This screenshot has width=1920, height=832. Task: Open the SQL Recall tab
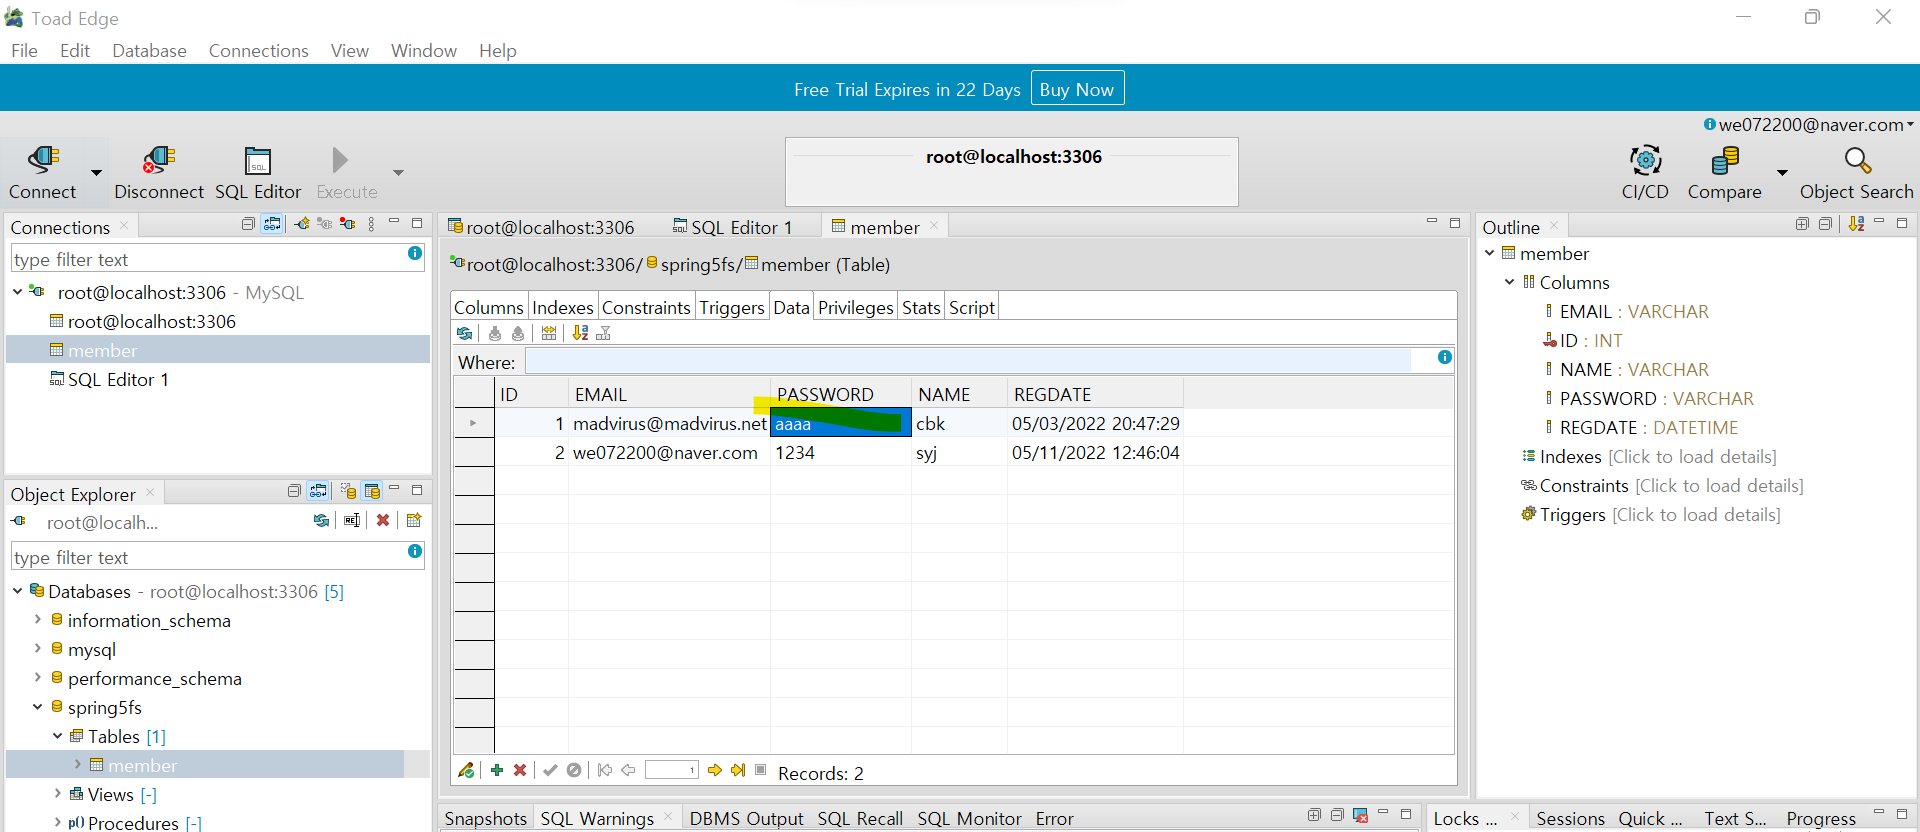tap(860, 818)
